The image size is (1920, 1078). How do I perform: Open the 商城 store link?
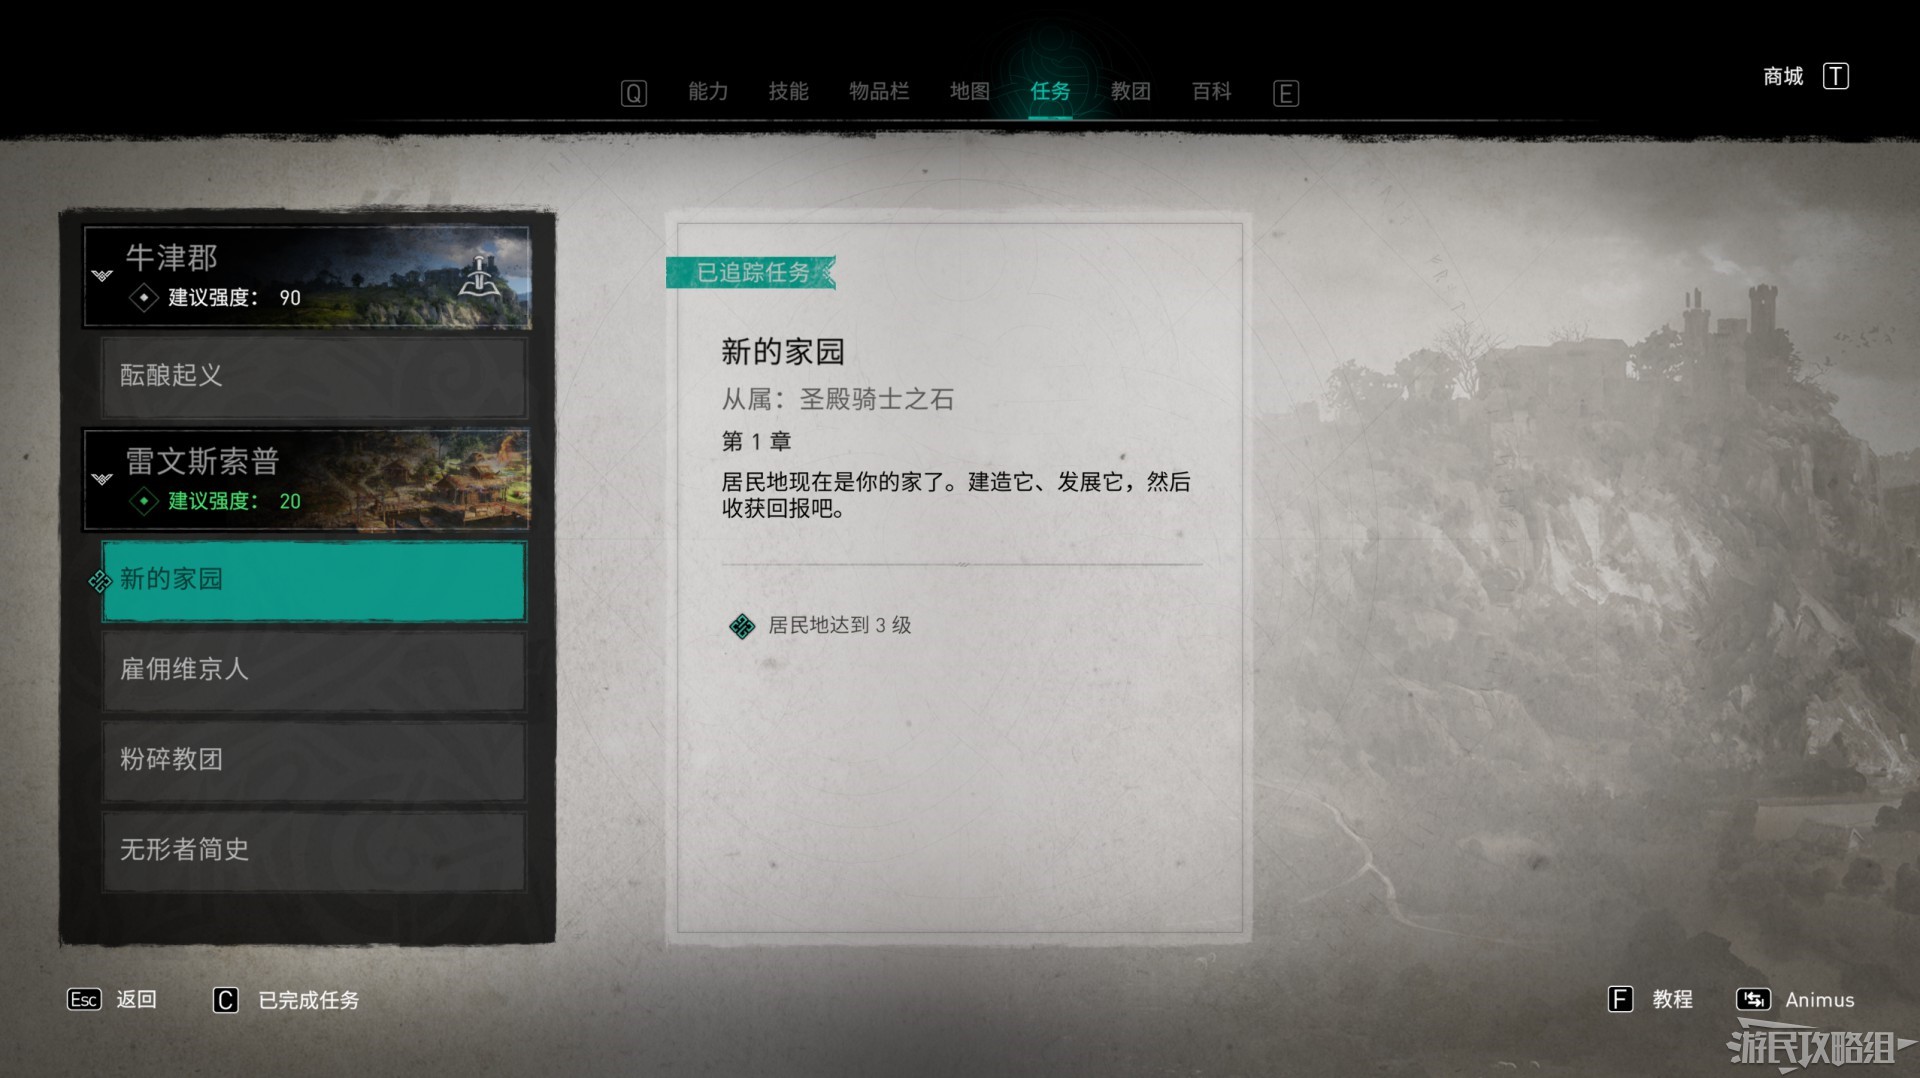coord(1783,76)
